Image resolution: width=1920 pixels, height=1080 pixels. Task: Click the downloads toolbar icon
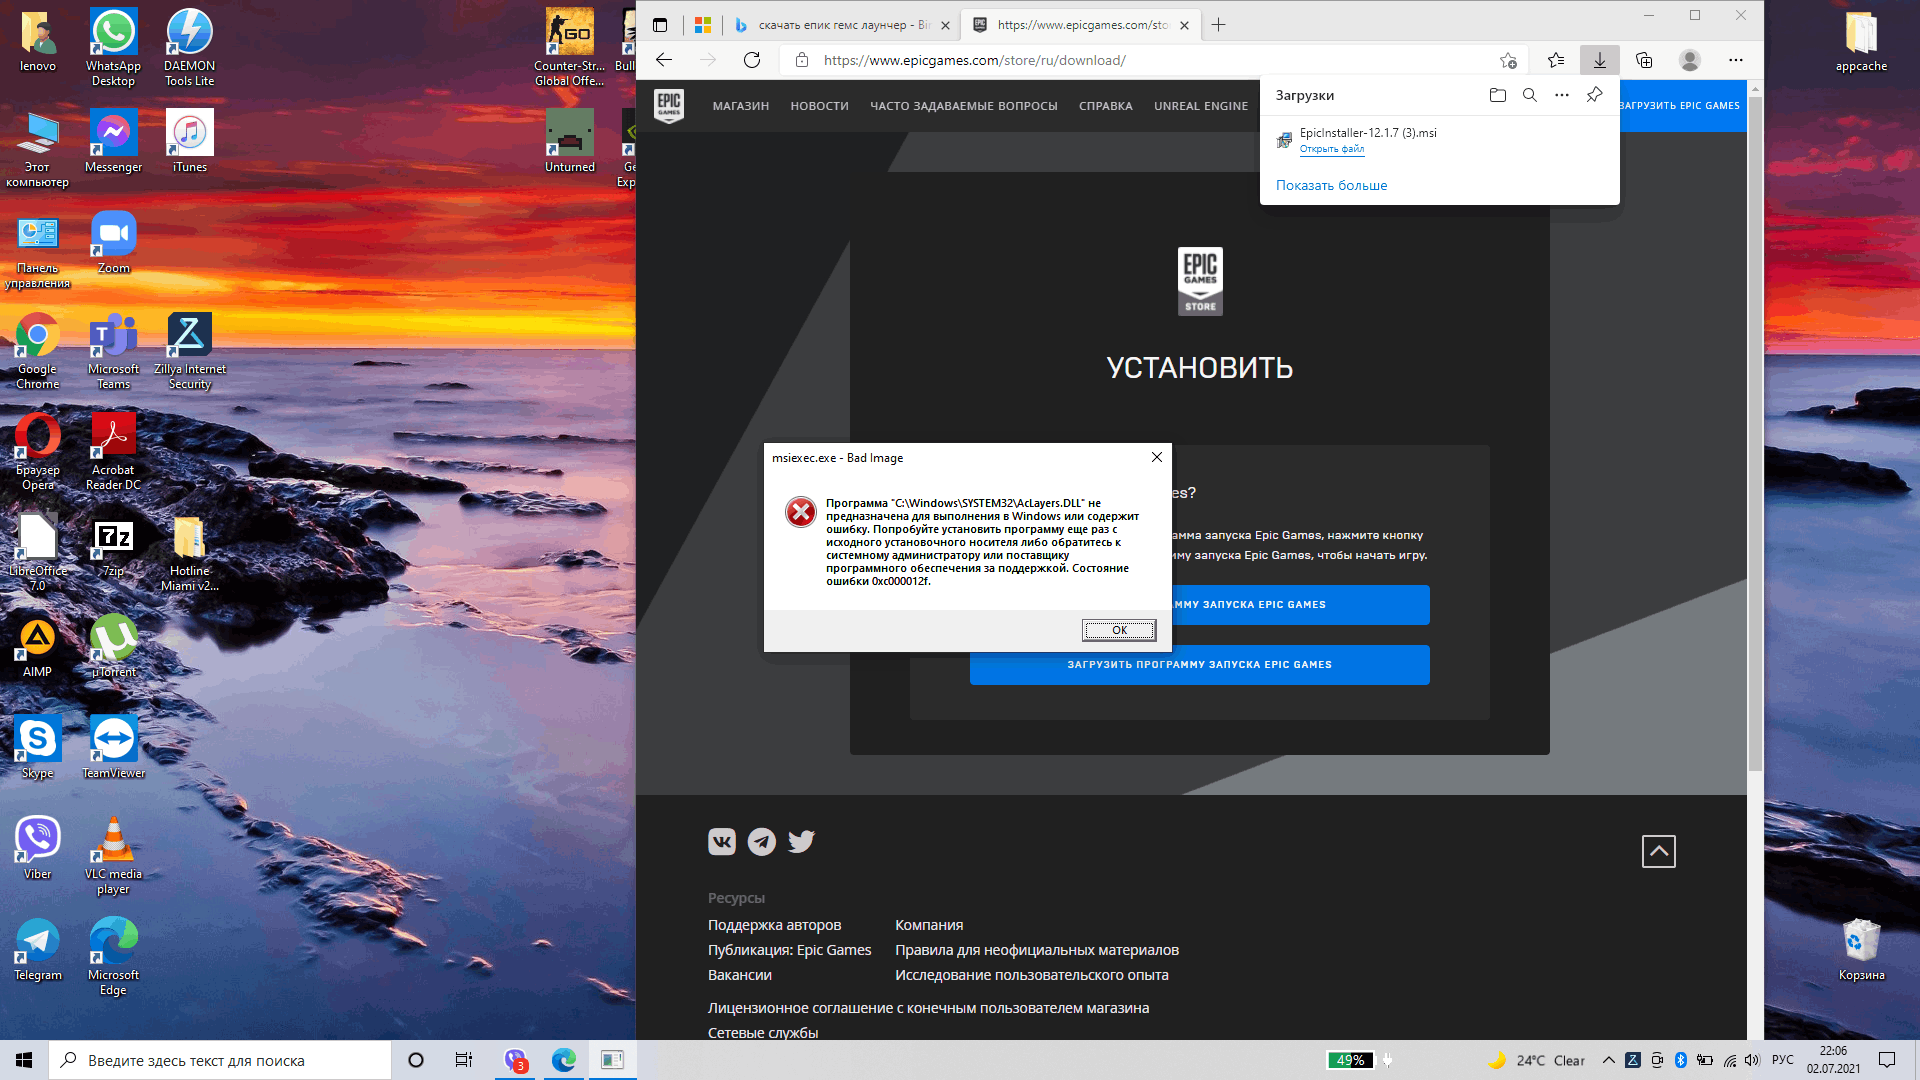1600,61
